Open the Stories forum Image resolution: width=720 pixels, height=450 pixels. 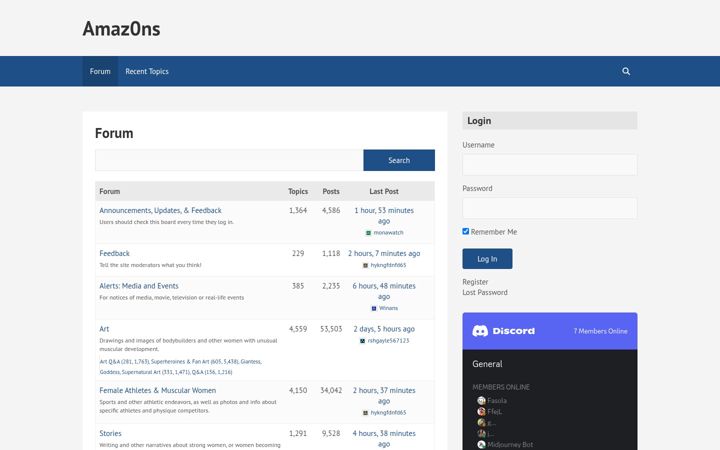(x=110, y=433)
